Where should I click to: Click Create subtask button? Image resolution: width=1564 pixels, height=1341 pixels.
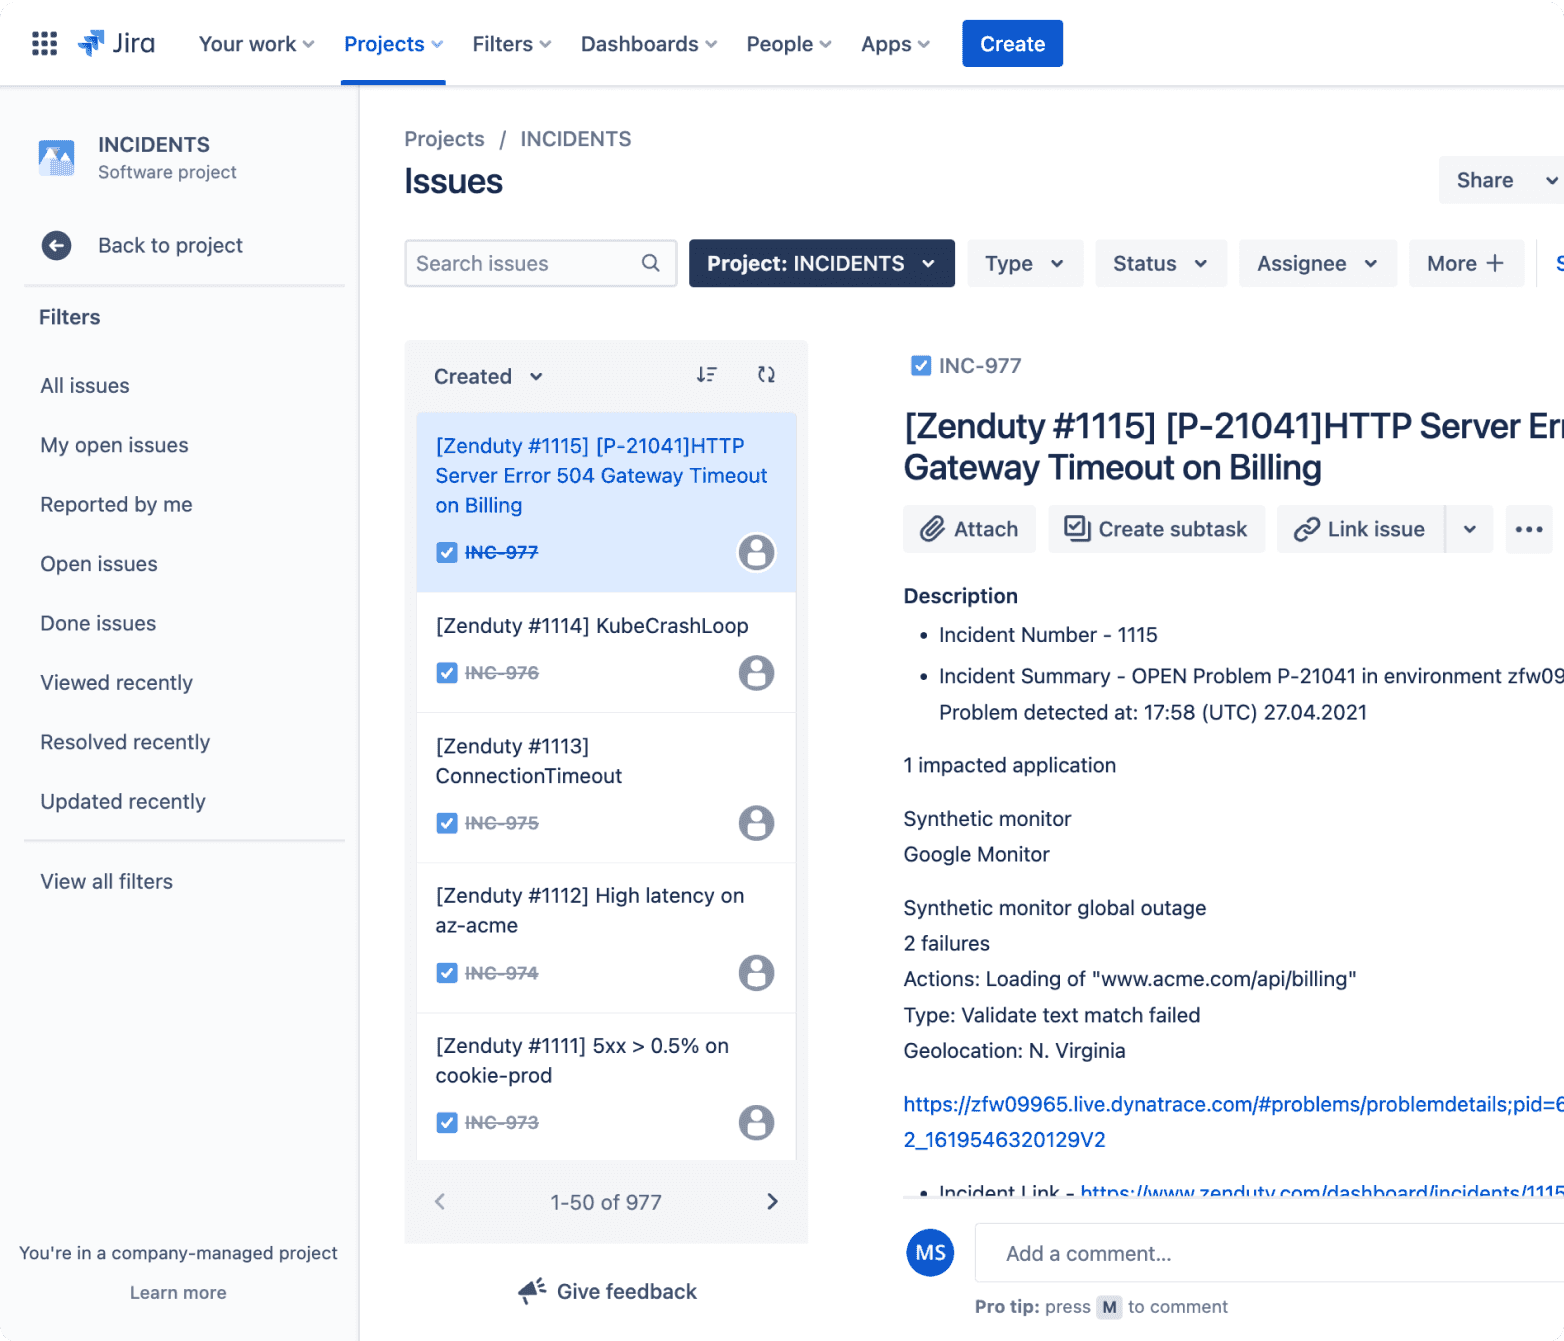tap(1156, 529)
